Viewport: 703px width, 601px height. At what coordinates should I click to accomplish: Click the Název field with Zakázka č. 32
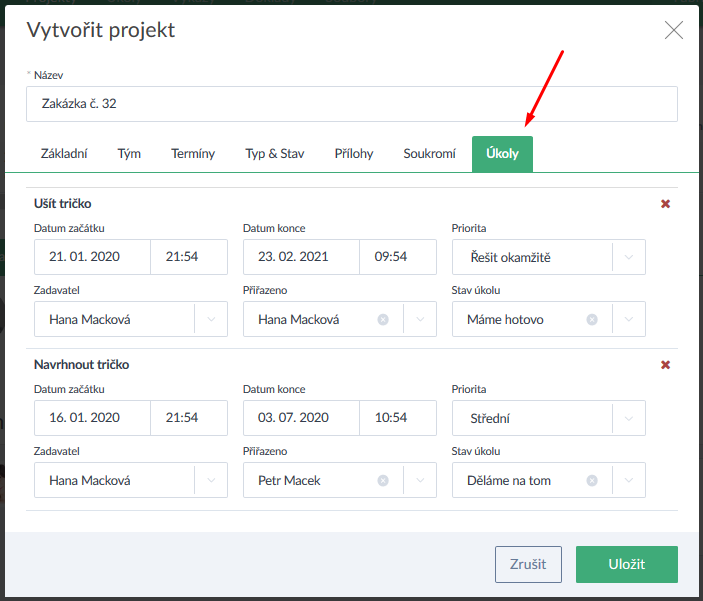351,104
